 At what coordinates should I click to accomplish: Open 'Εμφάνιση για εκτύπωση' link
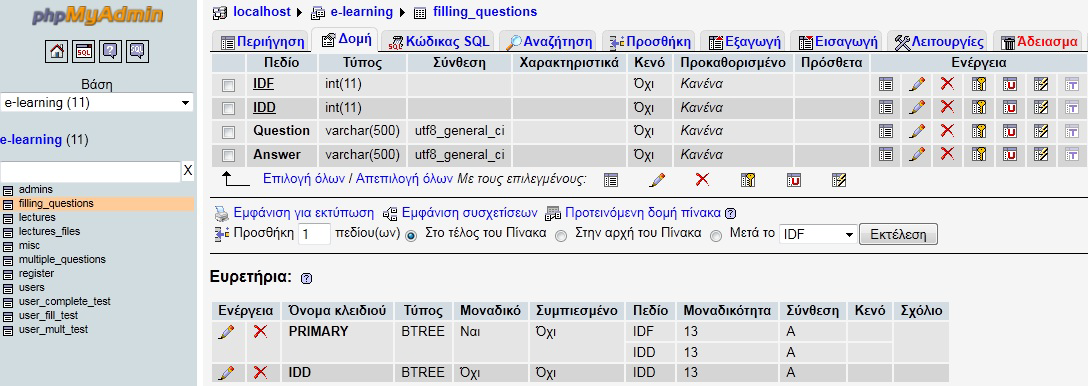pyautogui.click(x=303, y=212)
